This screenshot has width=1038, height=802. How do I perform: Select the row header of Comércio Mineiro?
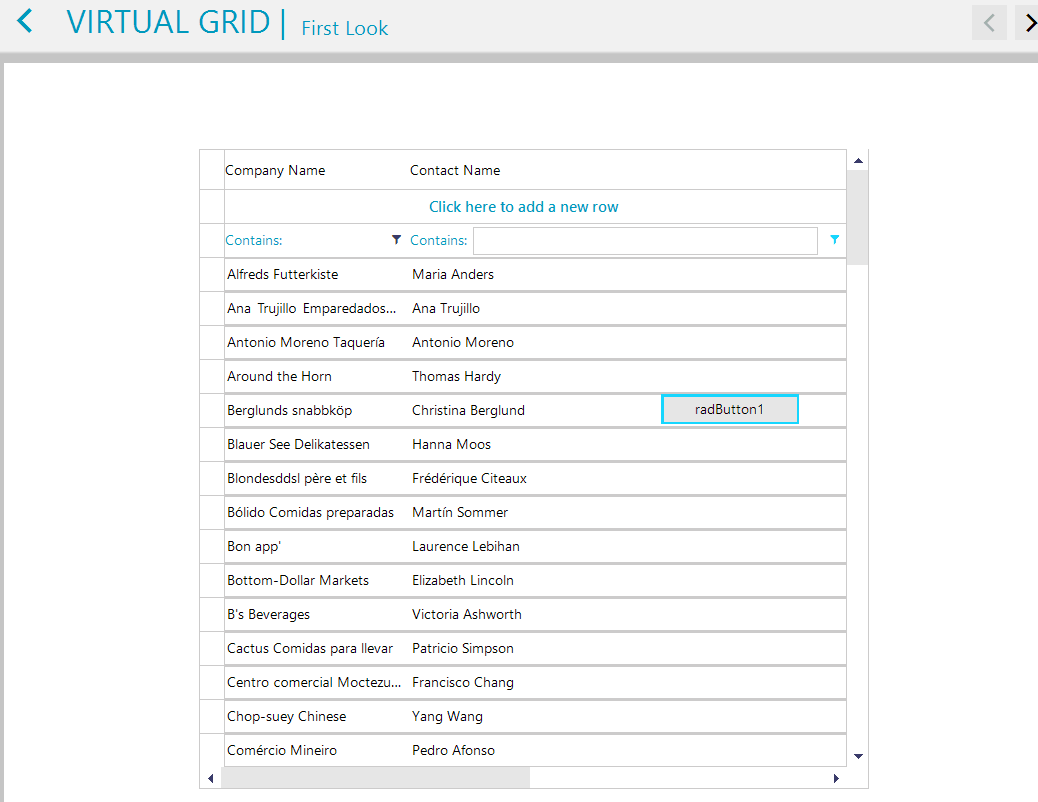tap(212, 750)
